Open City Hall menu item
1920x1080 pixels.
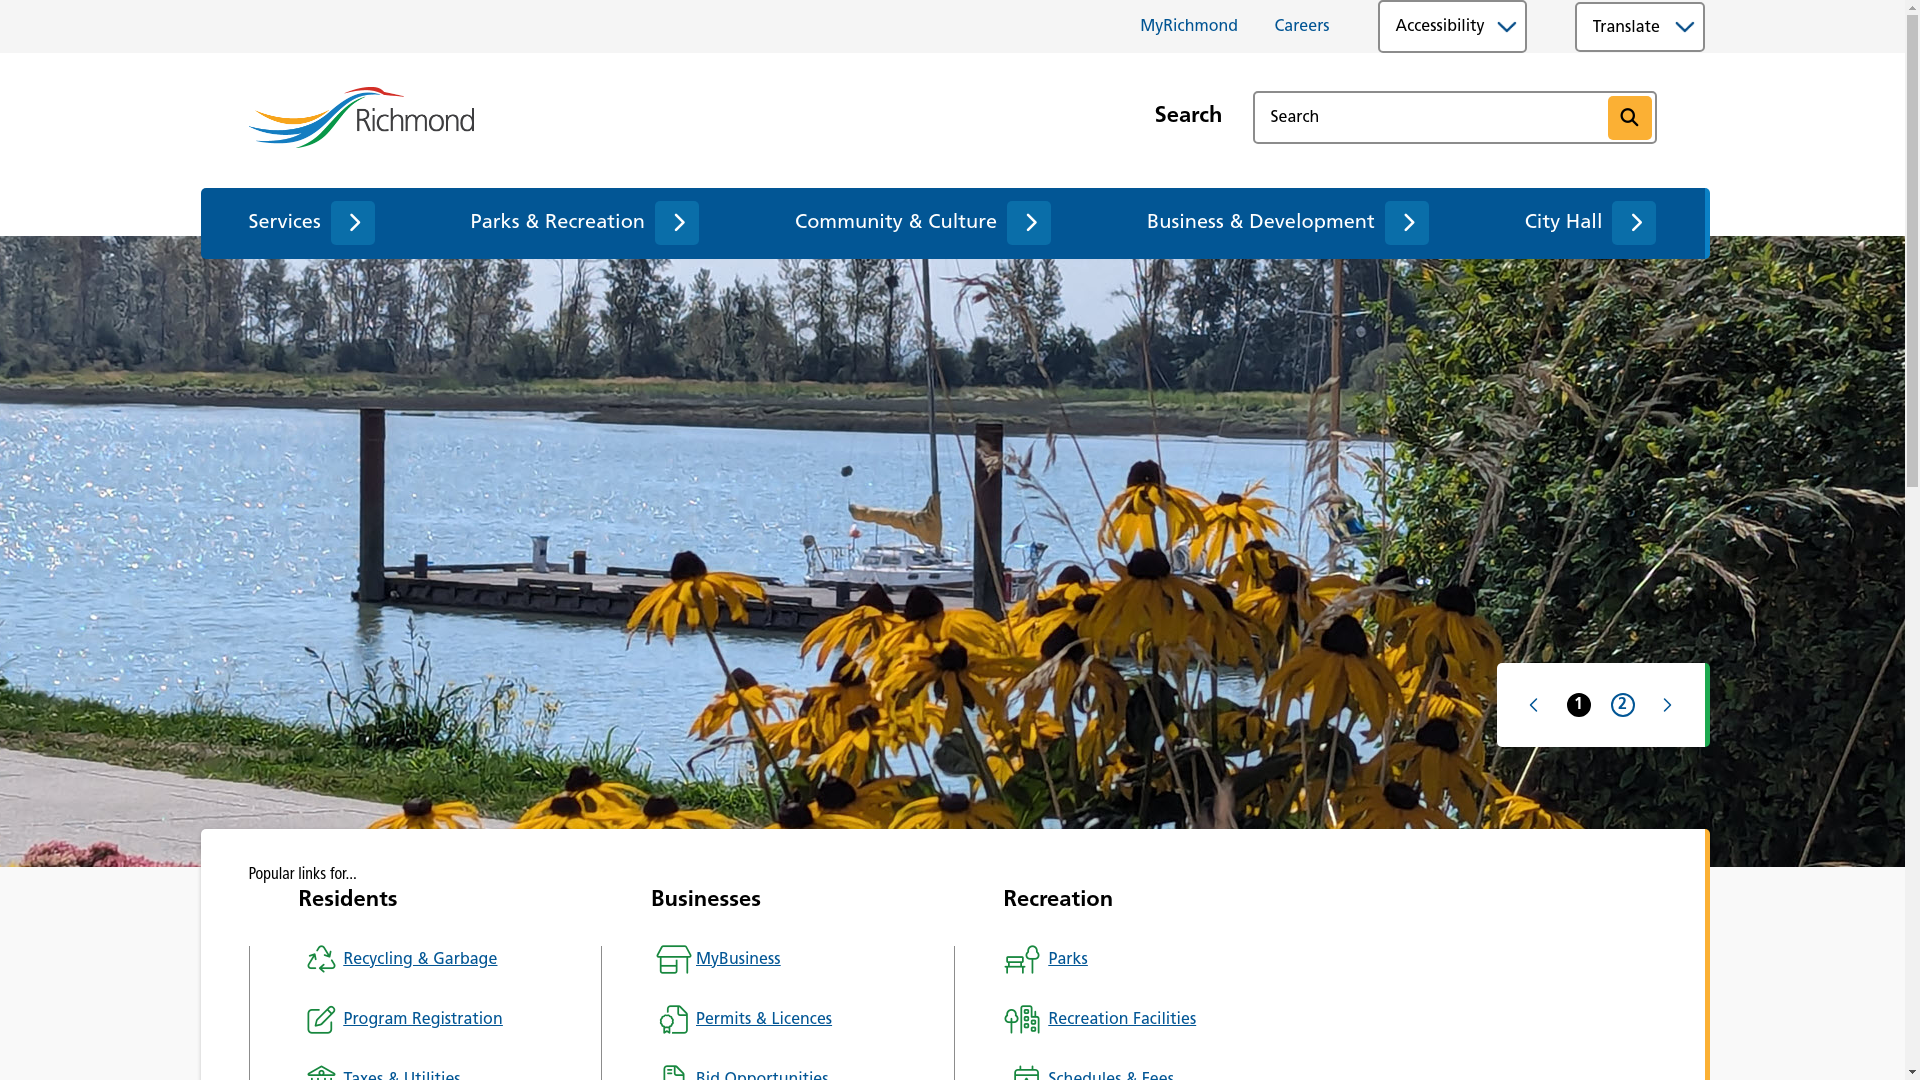(1563, 222)
